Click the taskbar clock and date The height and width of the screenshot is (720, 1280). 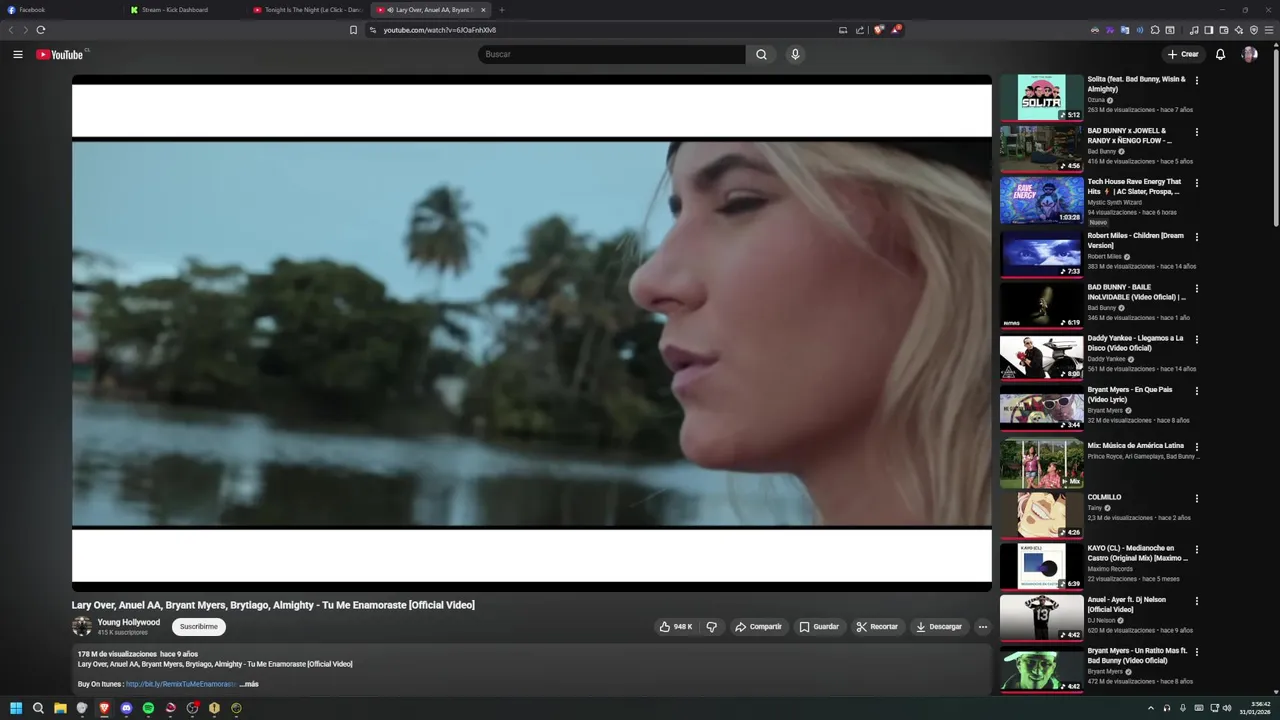coord(1254,708)
